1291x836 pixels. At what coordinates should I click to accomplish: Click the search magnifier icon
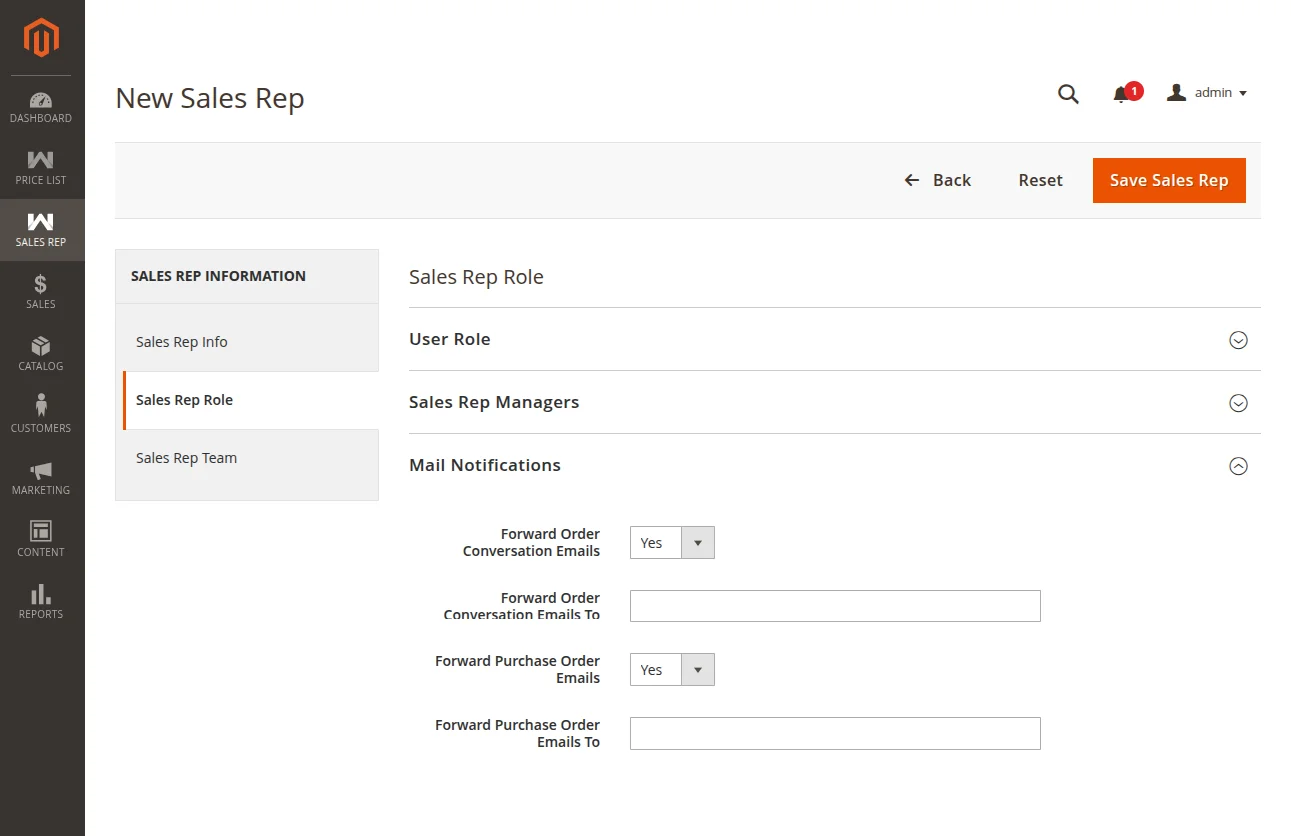[x=1068, y=94]
